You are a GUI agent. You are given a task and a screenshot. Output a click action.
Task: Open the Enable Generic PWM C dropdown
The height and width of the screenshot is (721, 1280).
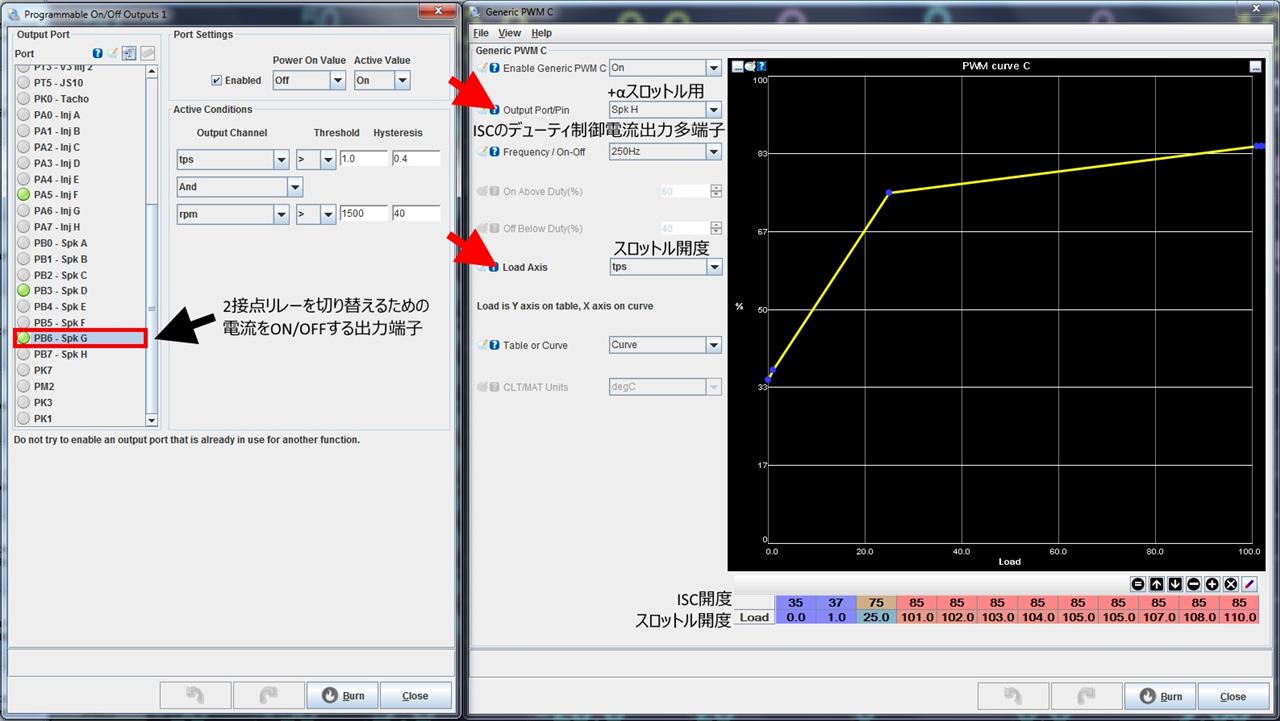click(x=665, y=68)
